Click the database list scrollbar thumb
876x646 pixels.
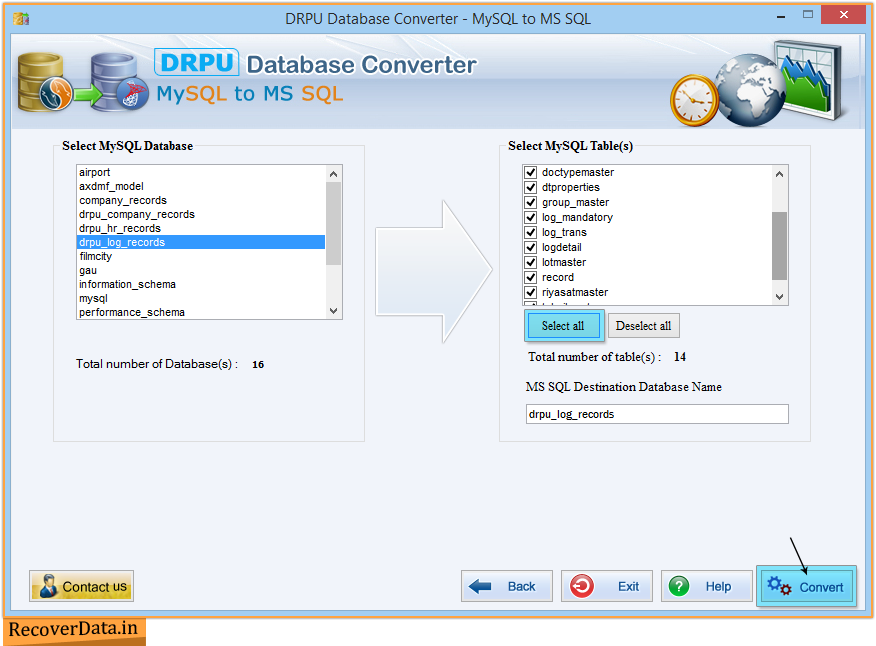pos(334,224)
